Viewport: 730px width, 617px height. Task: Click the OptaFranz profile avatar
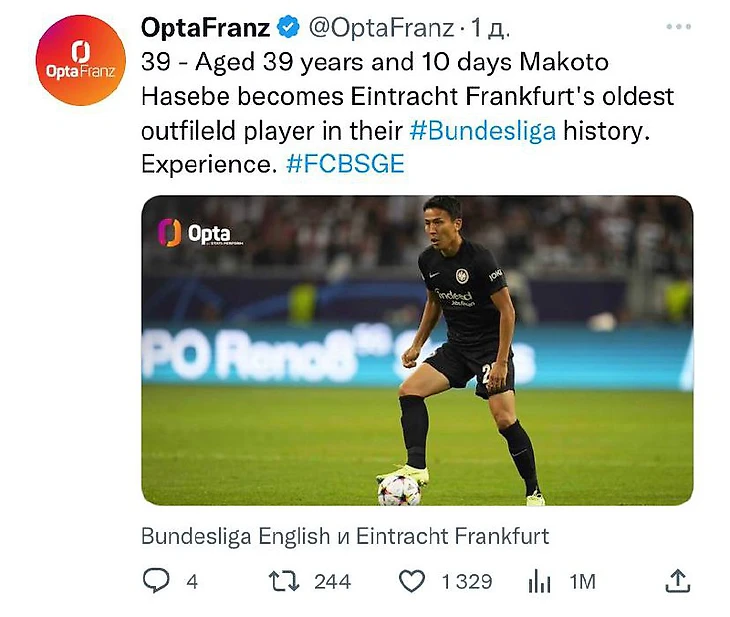coord(80,60)
